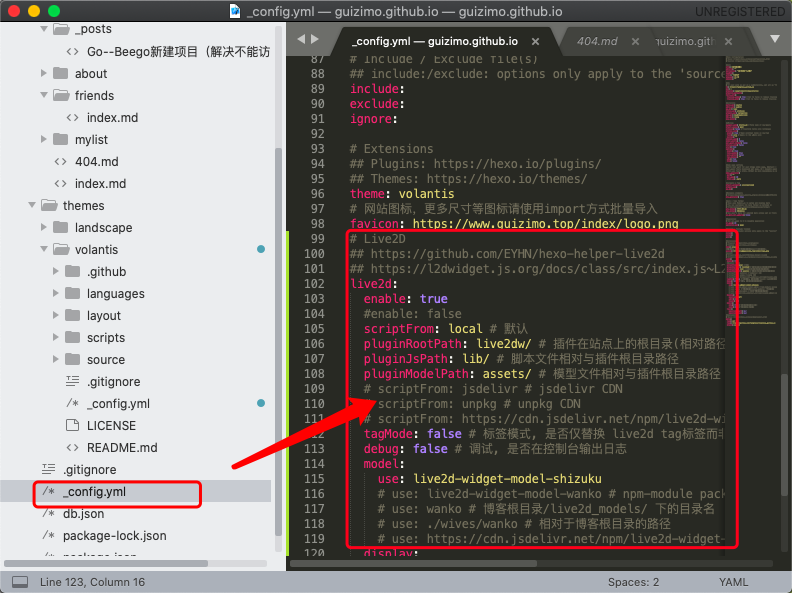Click the themes folder icon
This screenshot has width=792, height=593.
click(x=49, y=205)
